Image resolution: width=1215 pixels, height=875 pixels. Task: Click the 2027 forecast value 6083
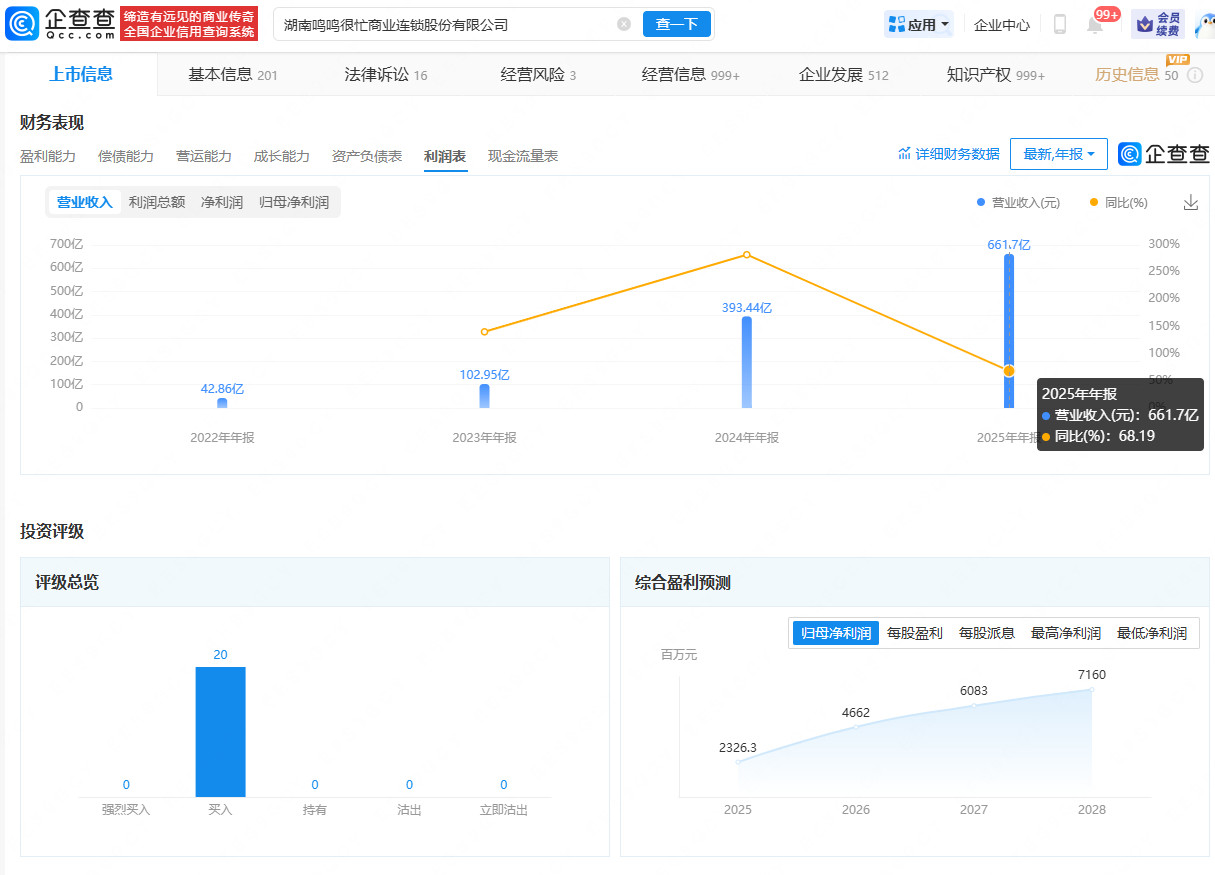point(974,691)
